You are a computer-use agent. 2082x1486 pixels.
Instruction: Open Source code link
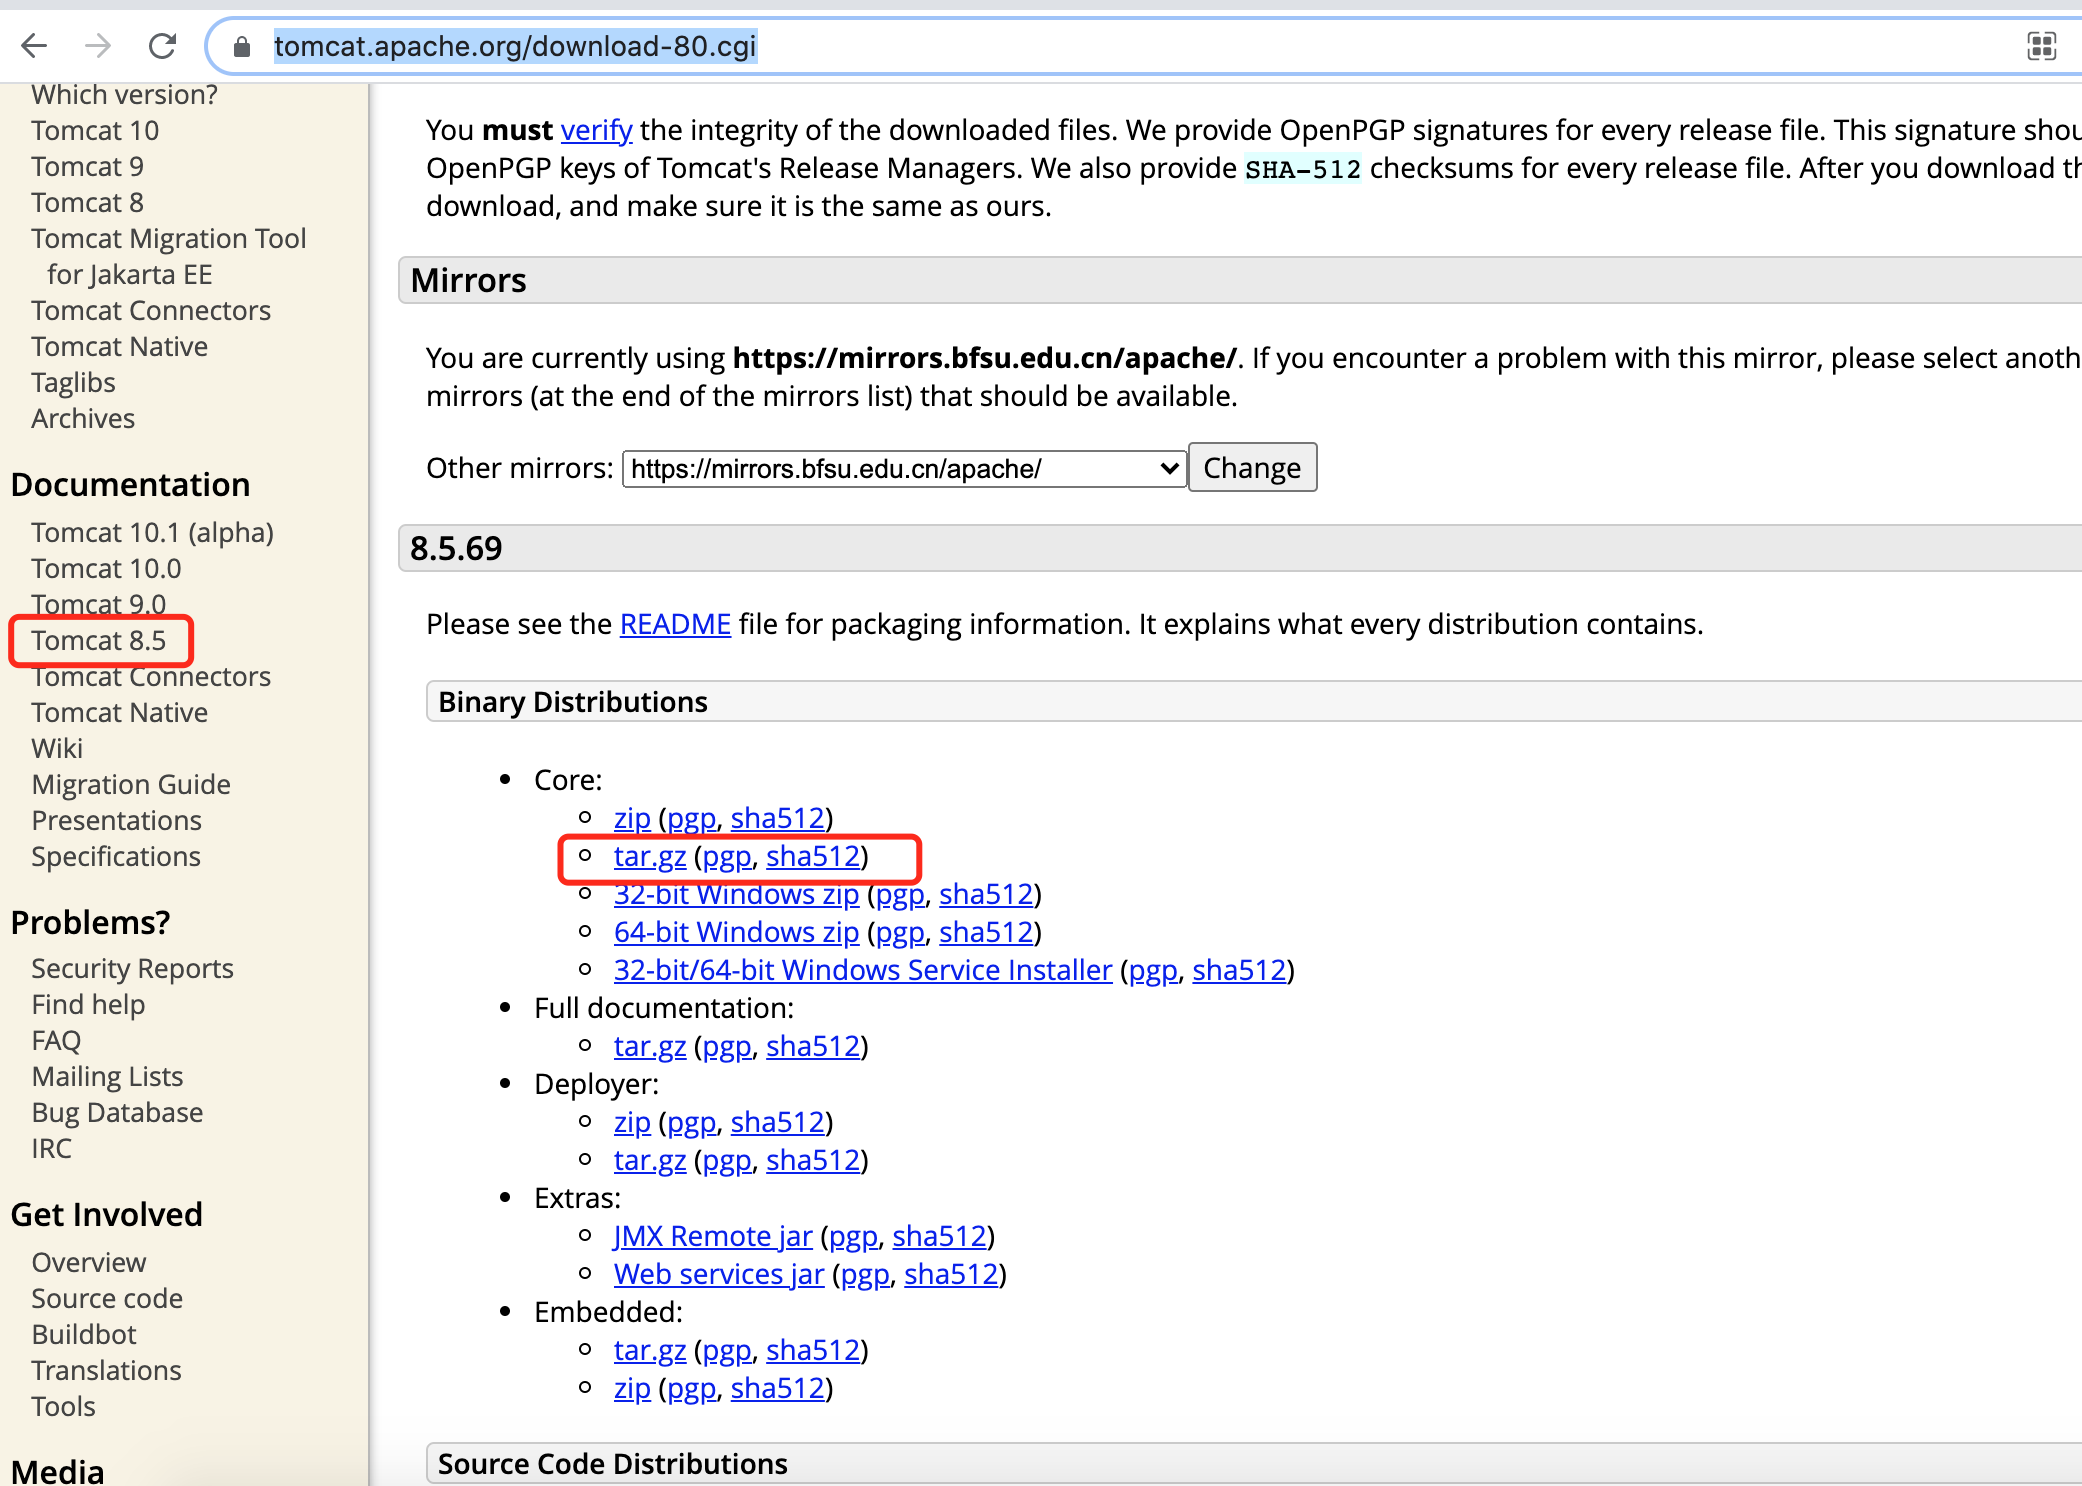(x=107, y=1298)
